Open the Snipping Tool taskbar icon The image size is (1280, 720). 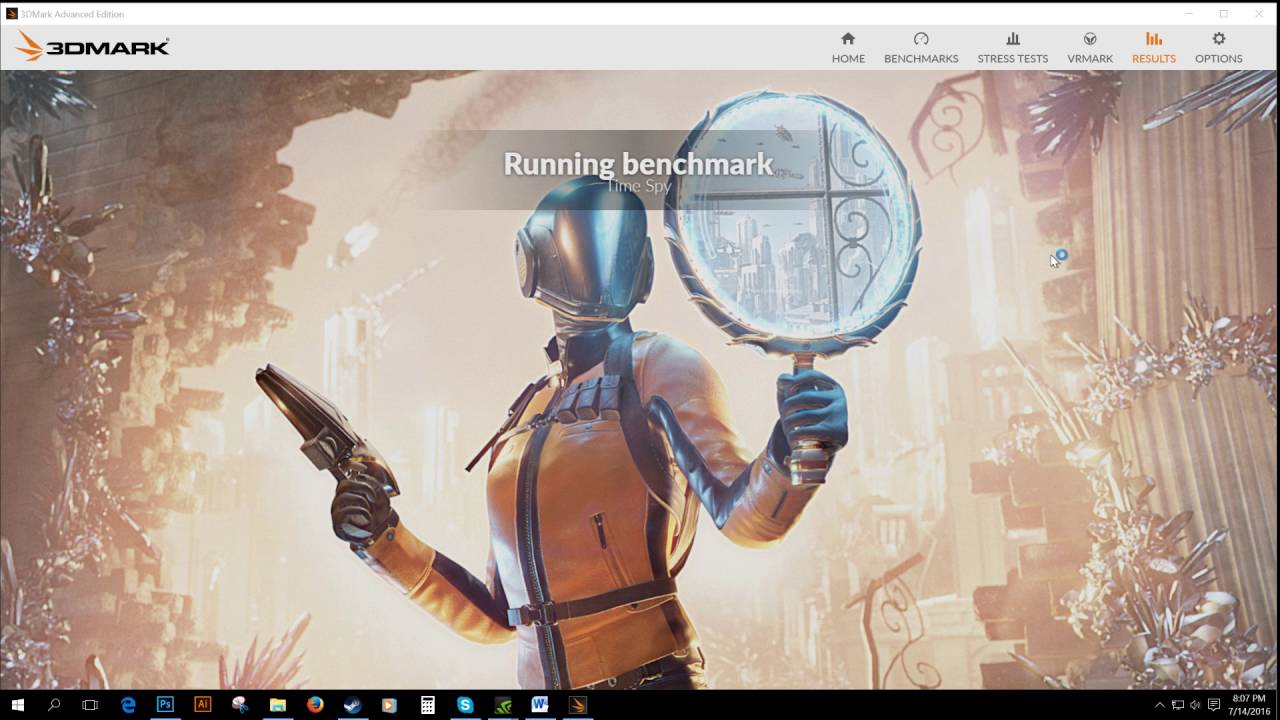240,705
